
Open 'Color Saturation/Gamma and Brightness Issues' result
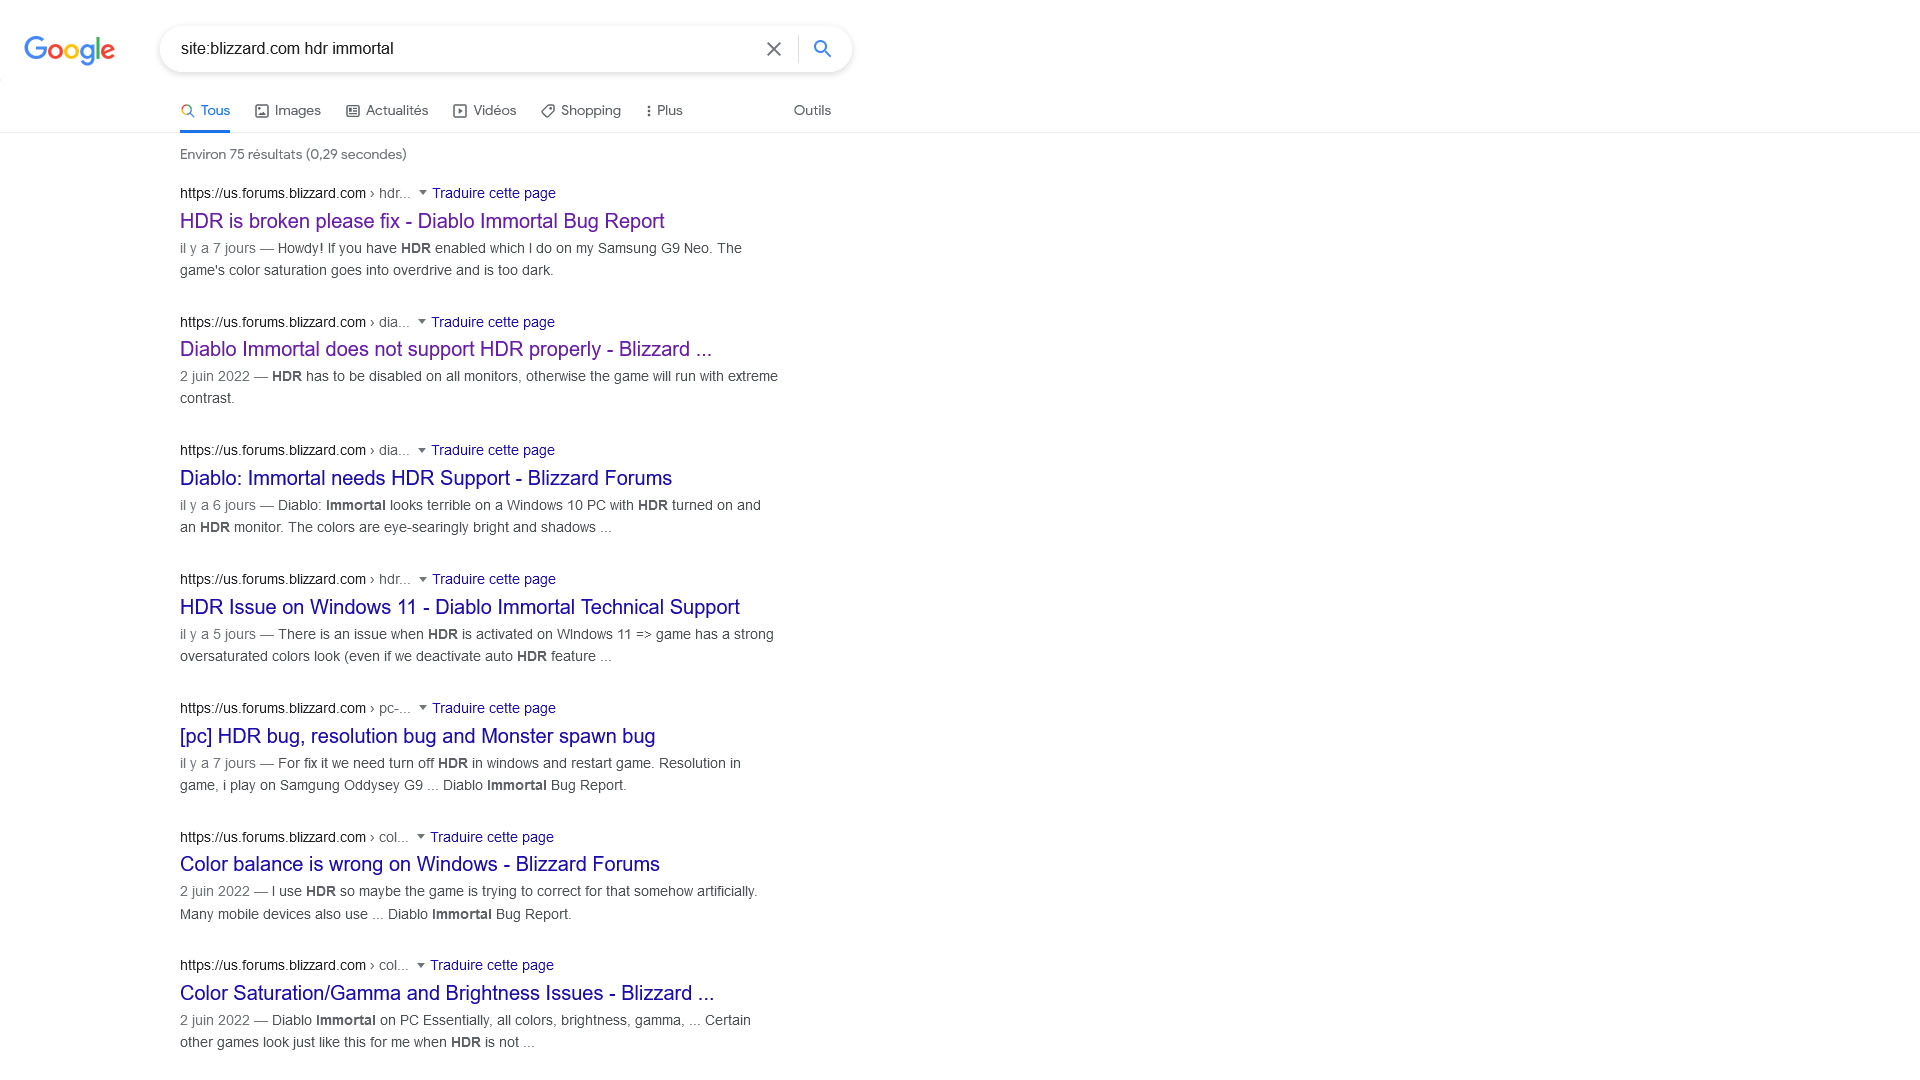(x=447, y=993)
